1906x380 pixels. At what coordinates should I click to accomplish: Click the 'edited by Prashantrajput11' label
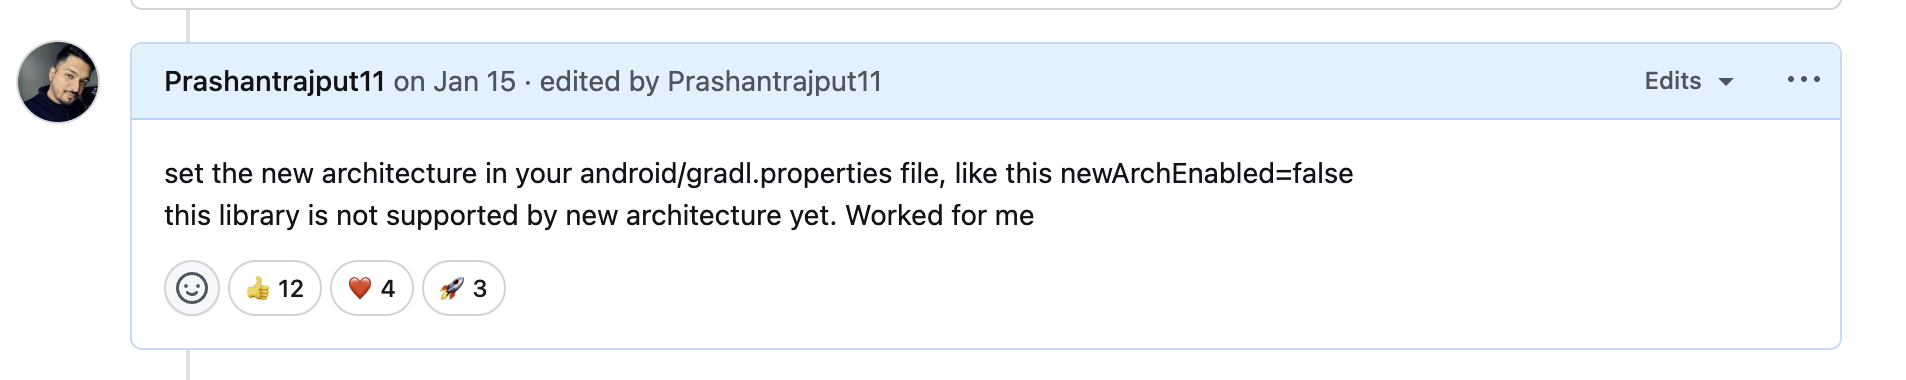[711, 82]
